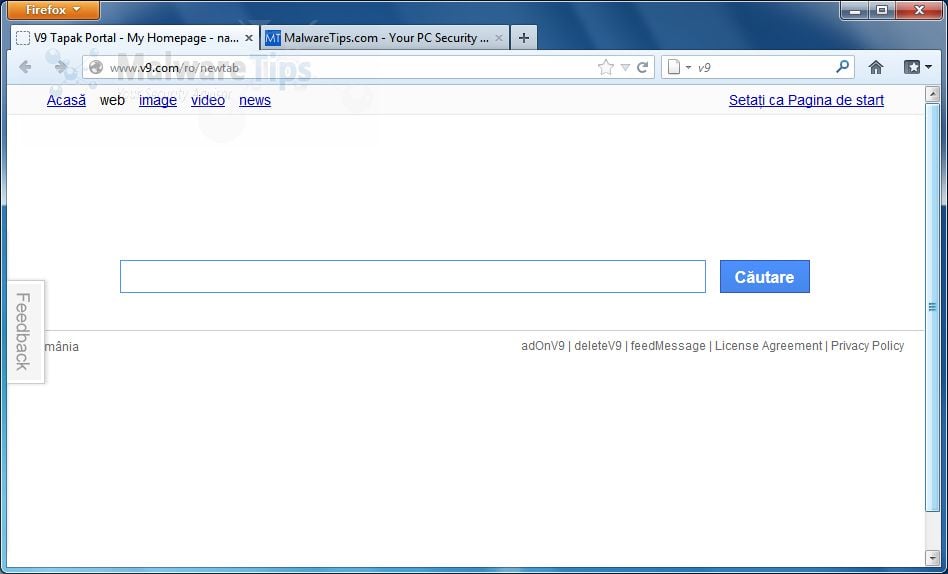Click the scrollbar down arrow
Image resolution: width=948 pixels, height=574 pixels.
[x=932, y=557]
